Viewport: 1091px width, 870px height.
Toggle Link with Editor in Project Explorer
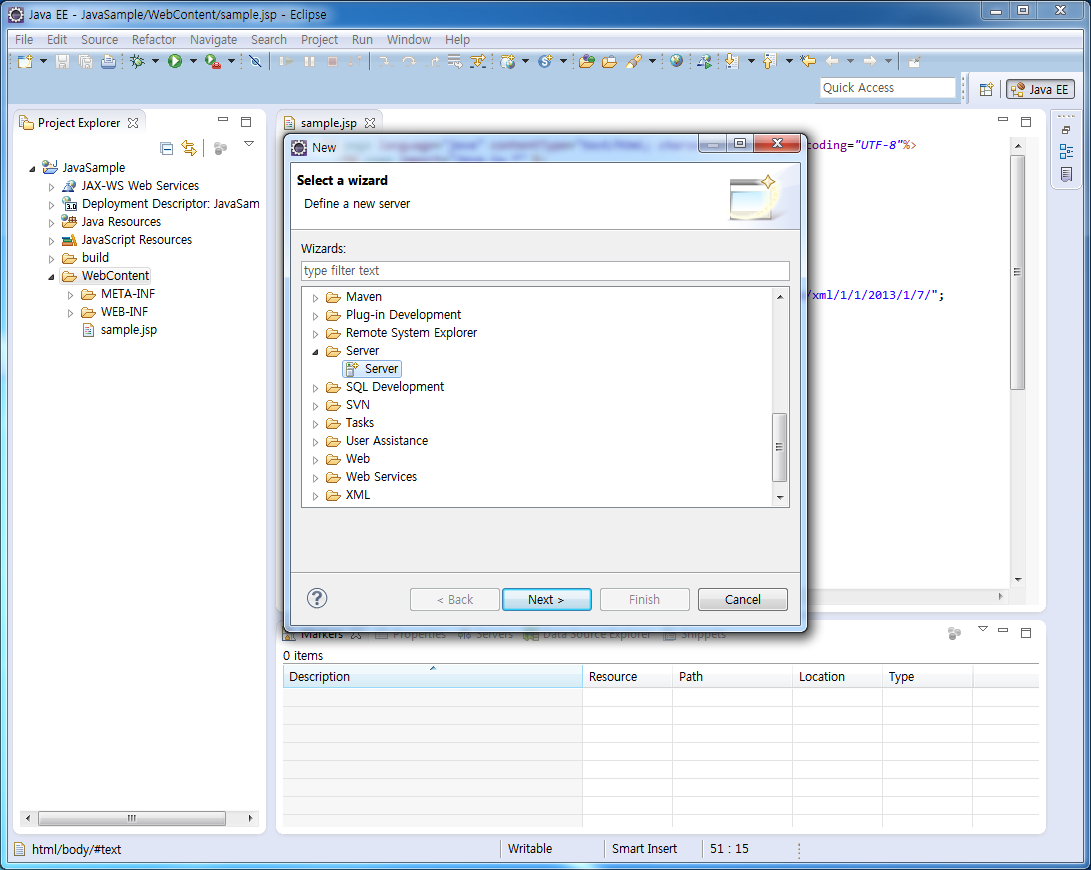(189, 148)
